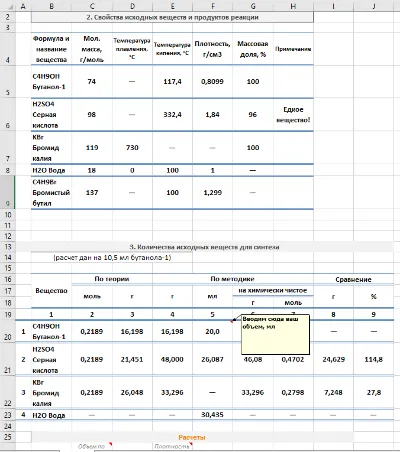Click the 'Сравнение' header
The height and width of the screenshot is (452, 400).
pyautogui.click(x=353, y=279)
